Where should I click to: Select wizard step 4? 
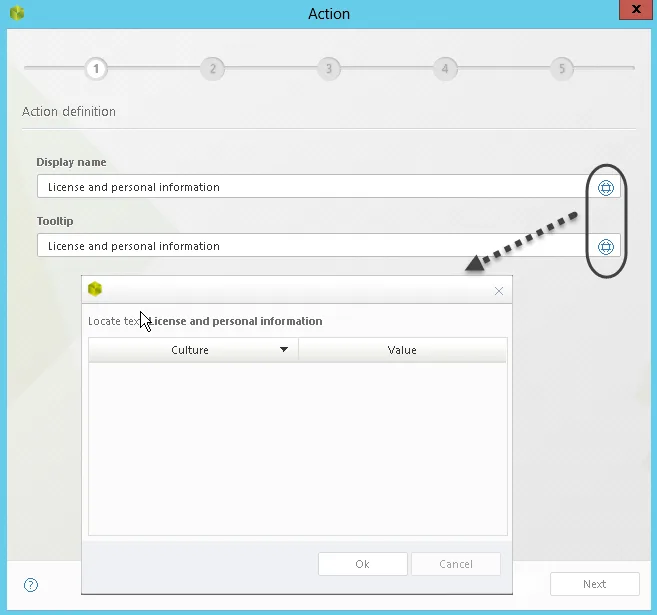click(445, 68)
